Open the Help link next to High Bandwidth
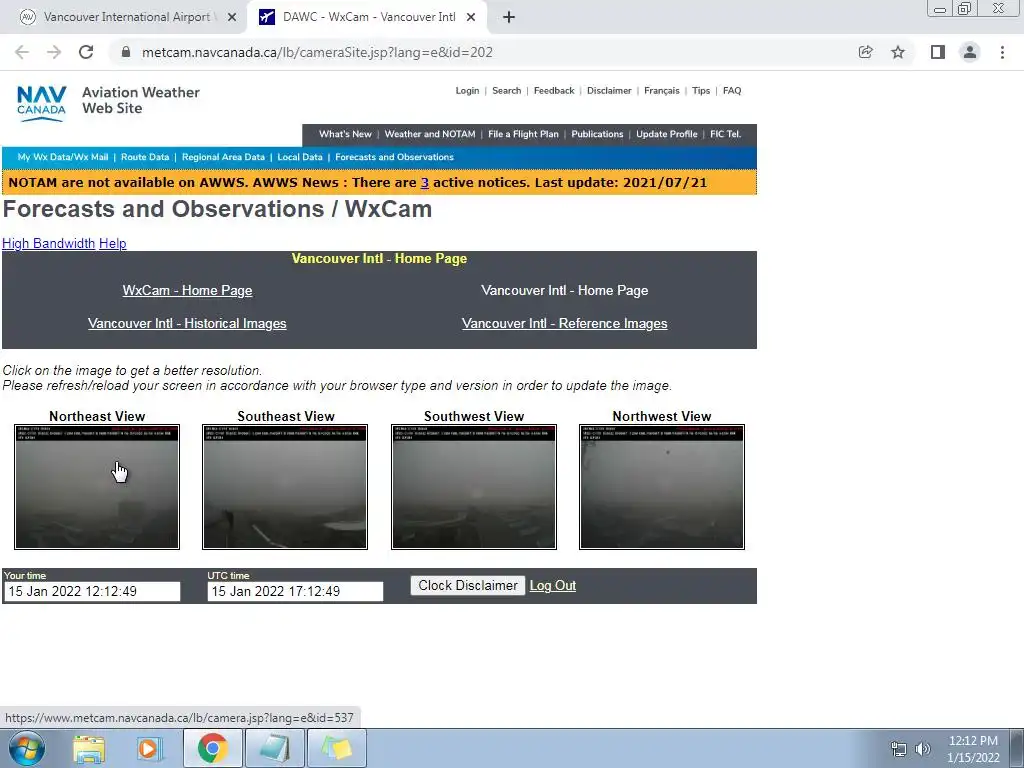Screen dimensions: 1024x768 coord(112,244)
